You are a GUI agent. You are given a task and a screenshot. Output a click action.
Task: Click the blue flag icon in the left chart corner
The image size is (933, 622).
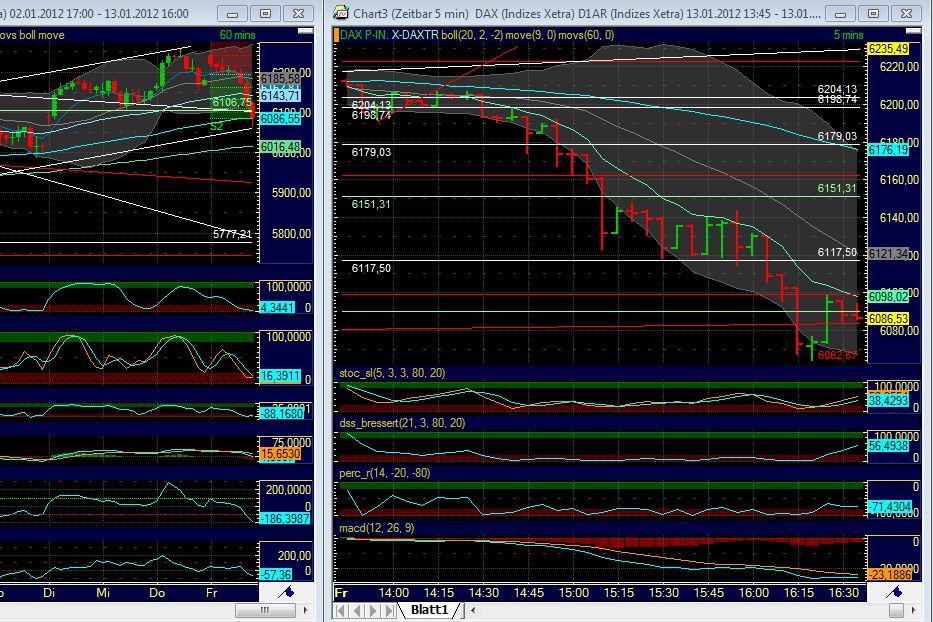tap(288, 591)
